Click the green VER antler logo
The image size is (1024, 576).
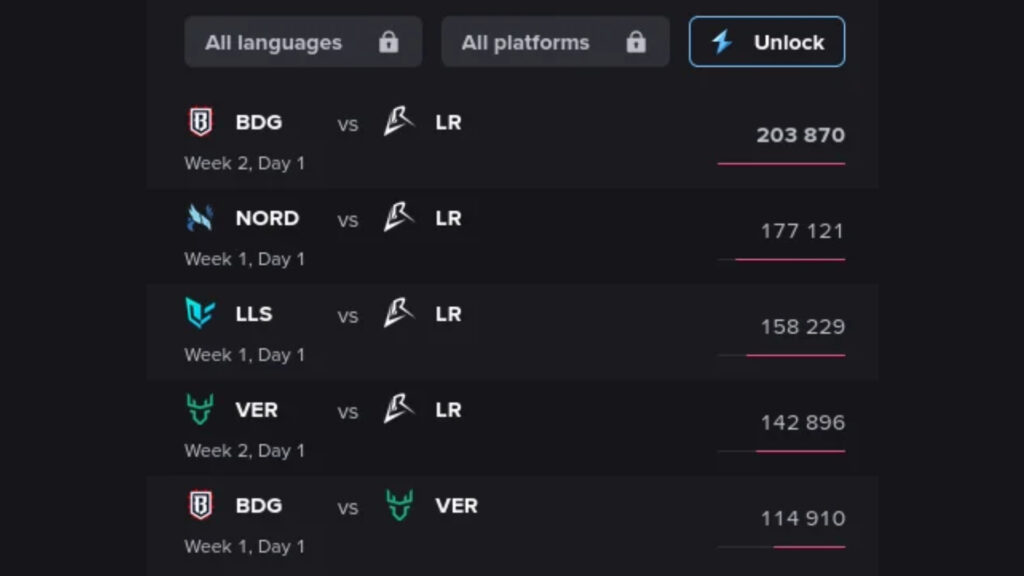pyautogui.click(x=199, y=410)
